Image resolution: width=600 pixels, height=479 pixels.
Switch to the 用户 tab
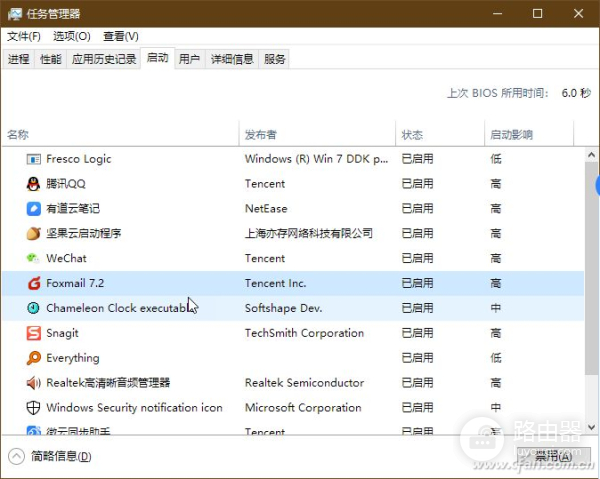point(189,59)
